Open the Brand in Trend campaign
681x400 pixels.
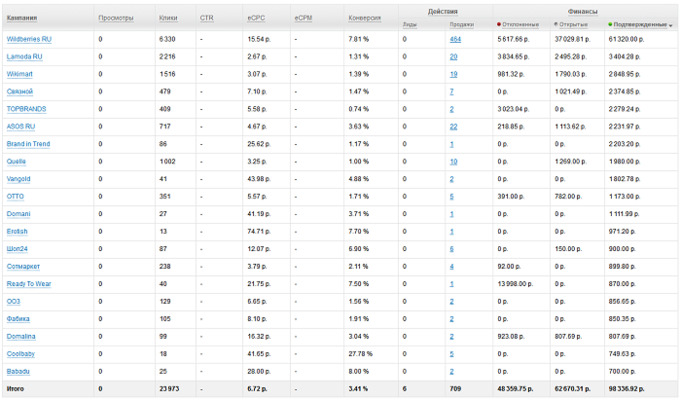(28, 144)
